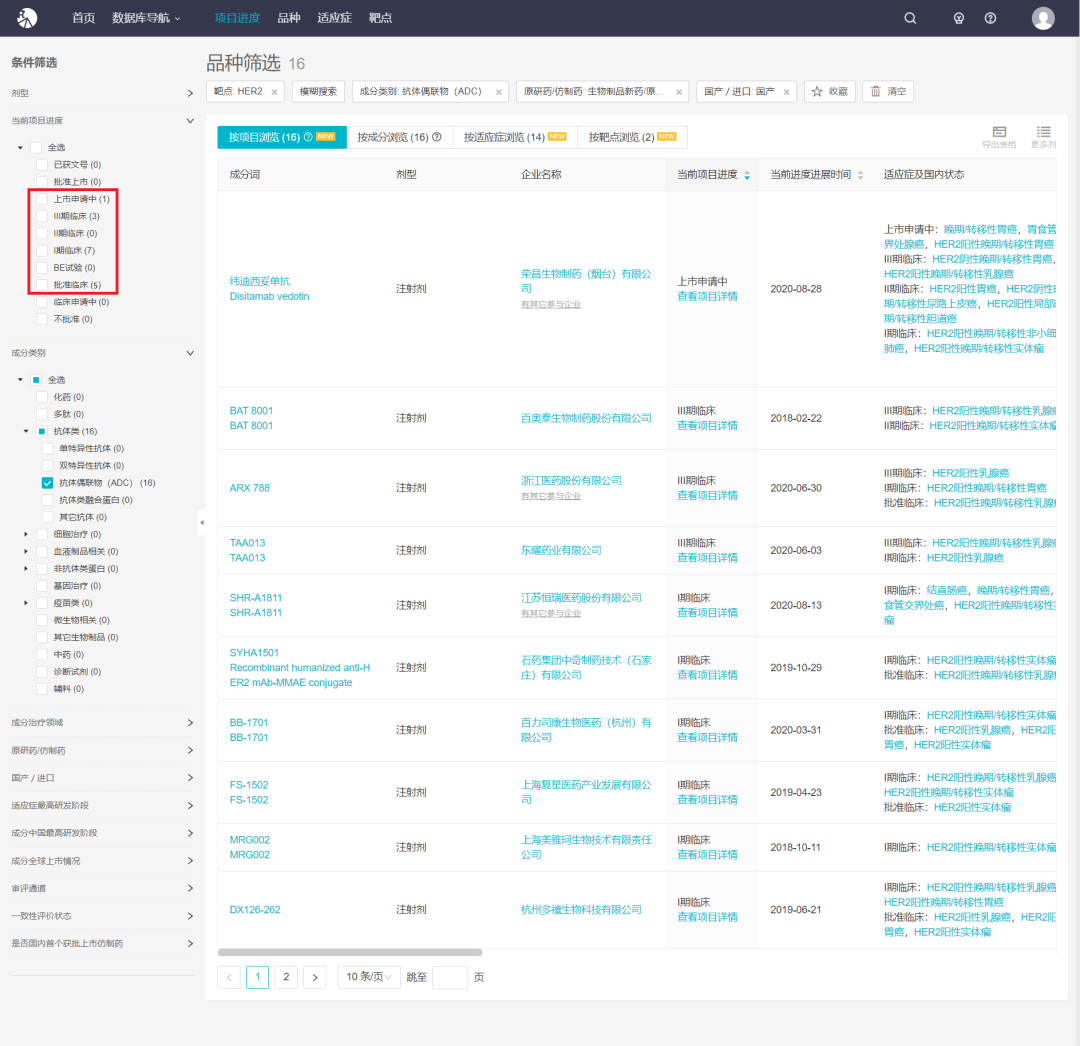
Task: Click the 收藏 star button
Action: click(830, 92)
